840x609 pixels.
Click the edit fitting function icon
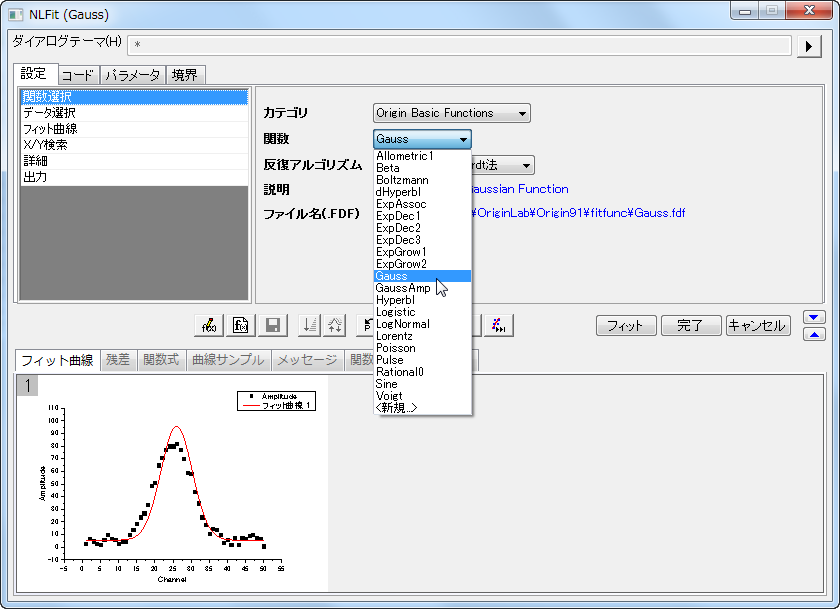tap(209, 325)
